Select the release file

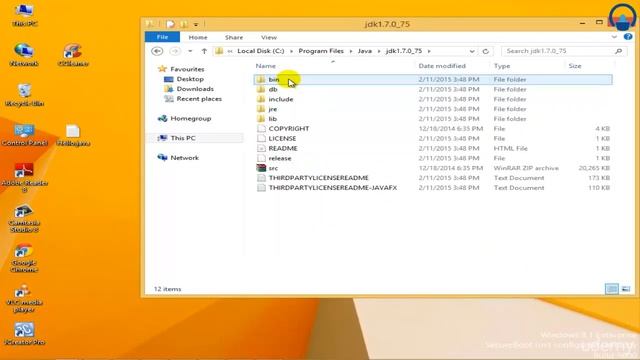(x=433, y=158)
